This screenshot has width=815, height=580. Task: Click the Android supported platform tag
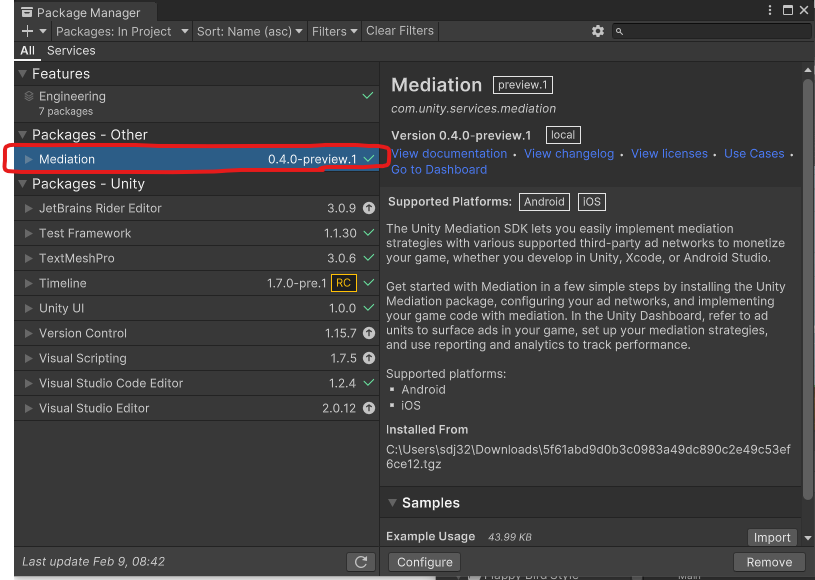point(544,202)
